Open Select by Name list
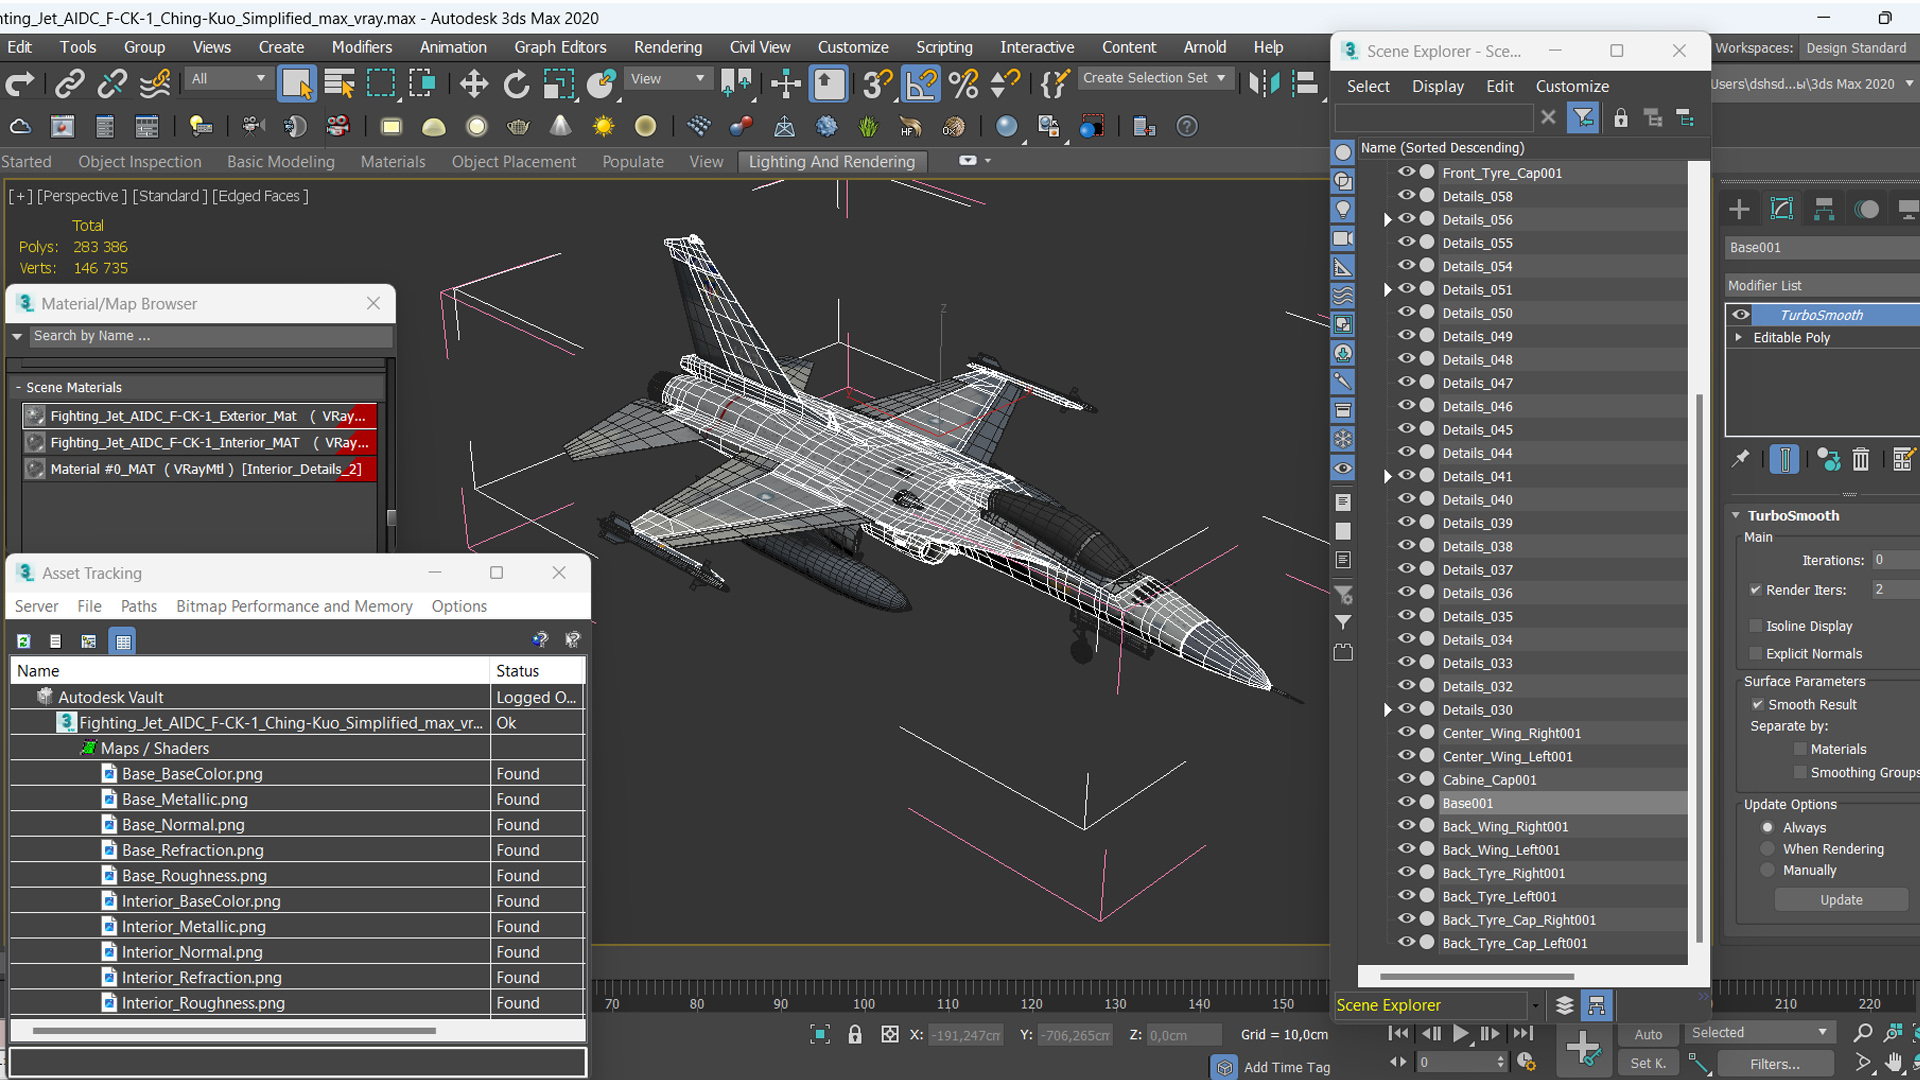The height and width of the screenshot is (1080, 1920). pos(339,84)
